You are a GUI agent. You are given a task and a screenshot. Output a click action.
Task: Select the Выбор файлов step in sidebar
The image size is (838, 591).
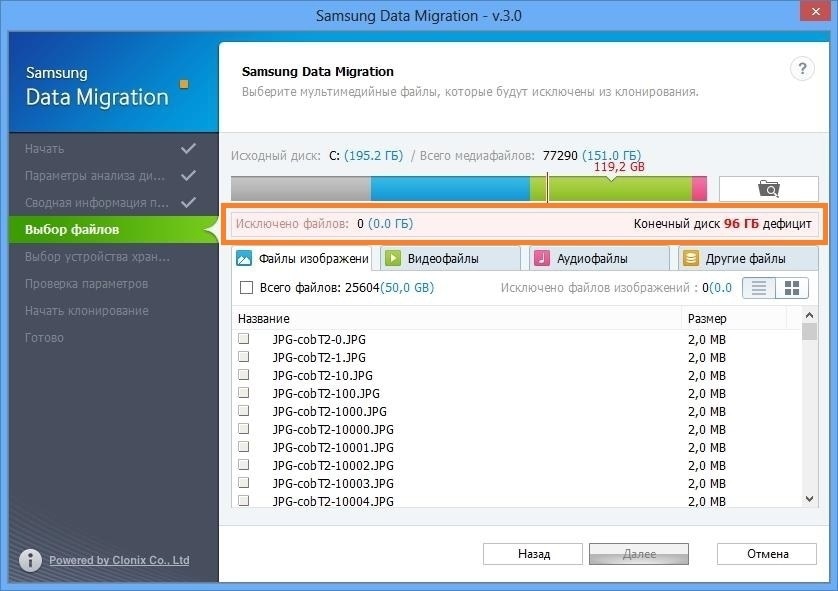[x=113, y=230]
